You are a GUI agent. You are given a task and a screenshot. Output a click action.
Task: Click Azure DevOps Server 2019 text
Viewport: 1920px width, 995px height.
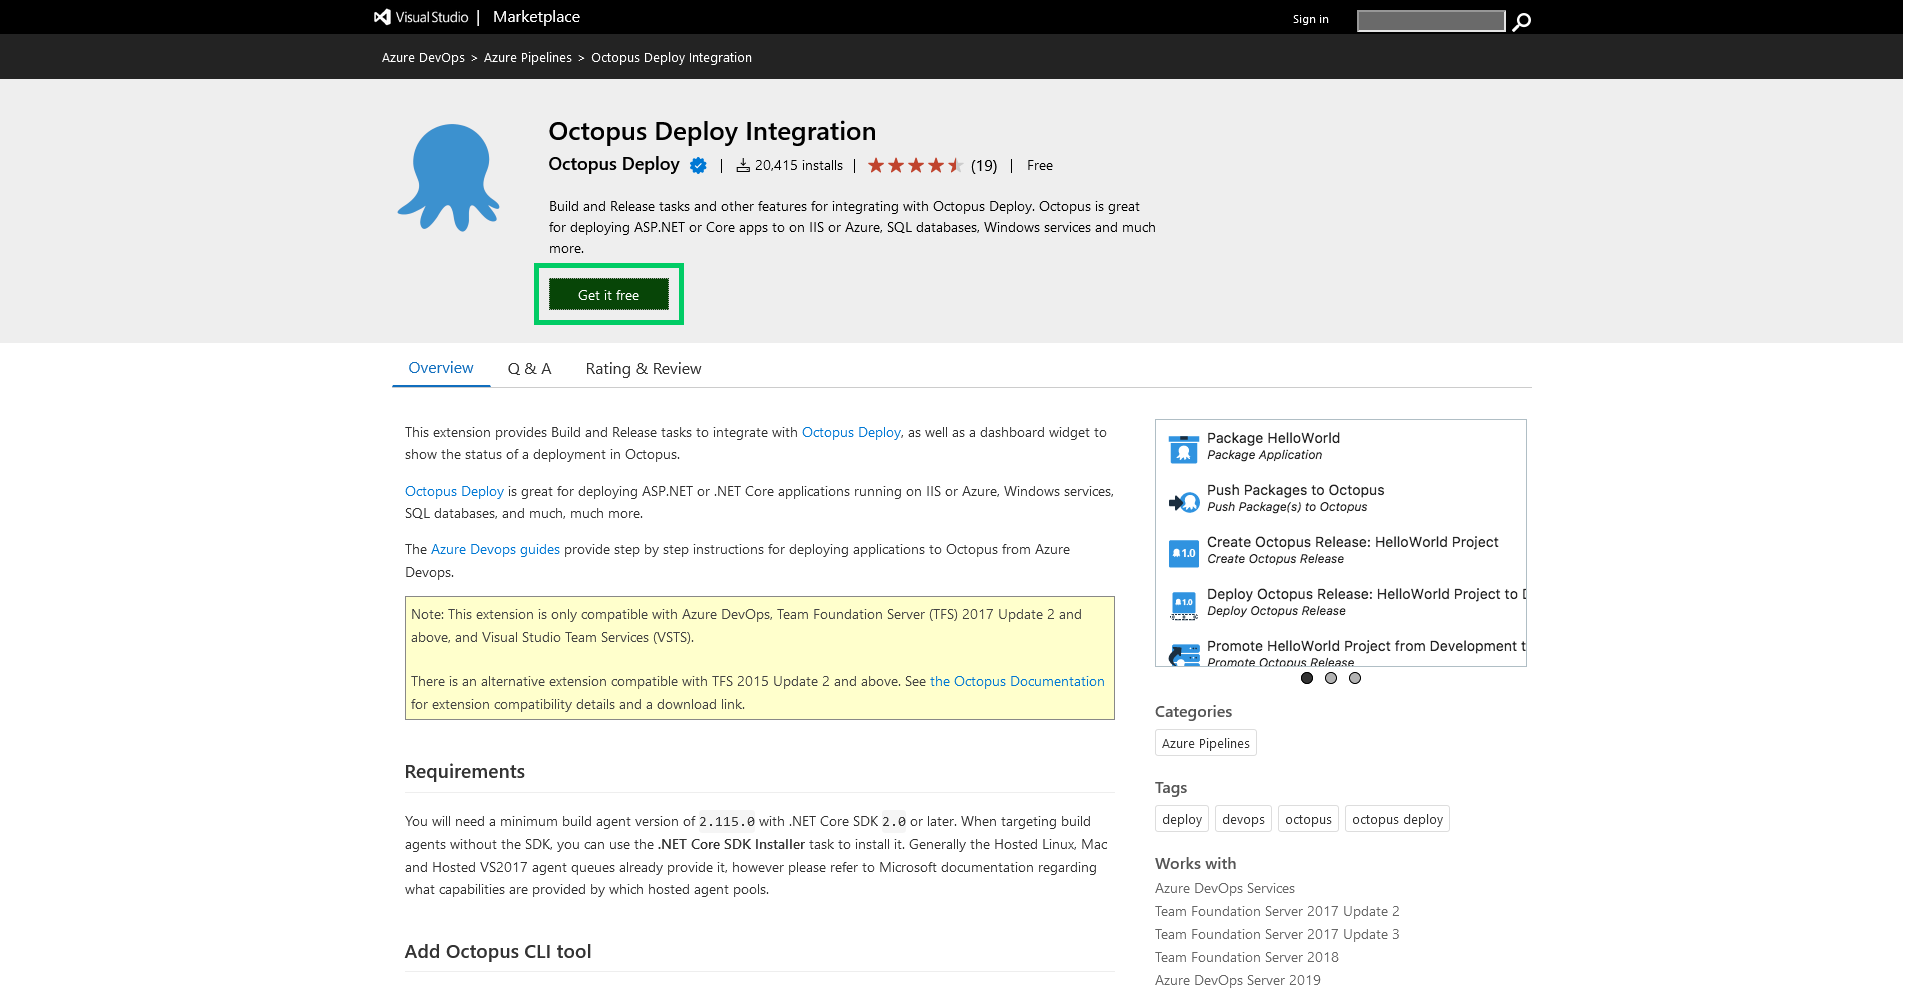(1238, 980)
